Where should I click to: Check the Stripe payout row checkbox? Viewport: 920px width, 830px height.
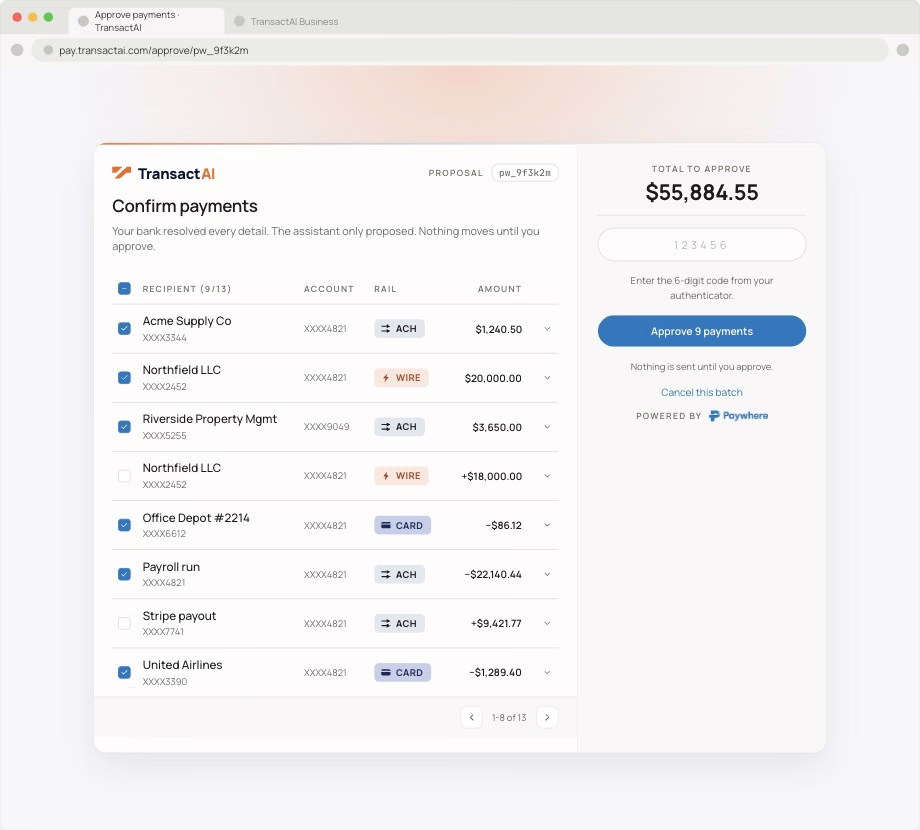click(x=124, y=623)
